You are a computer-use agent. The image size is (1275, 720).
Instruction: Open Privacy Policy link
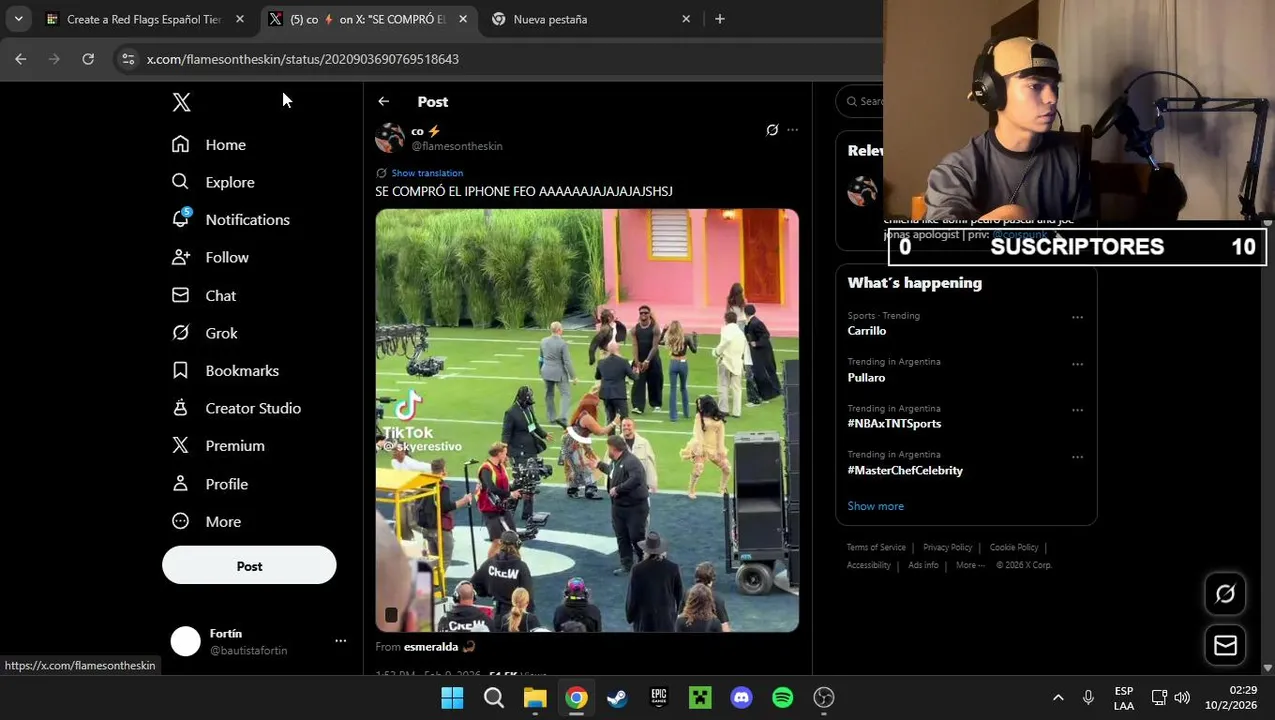tap(947, 548)
